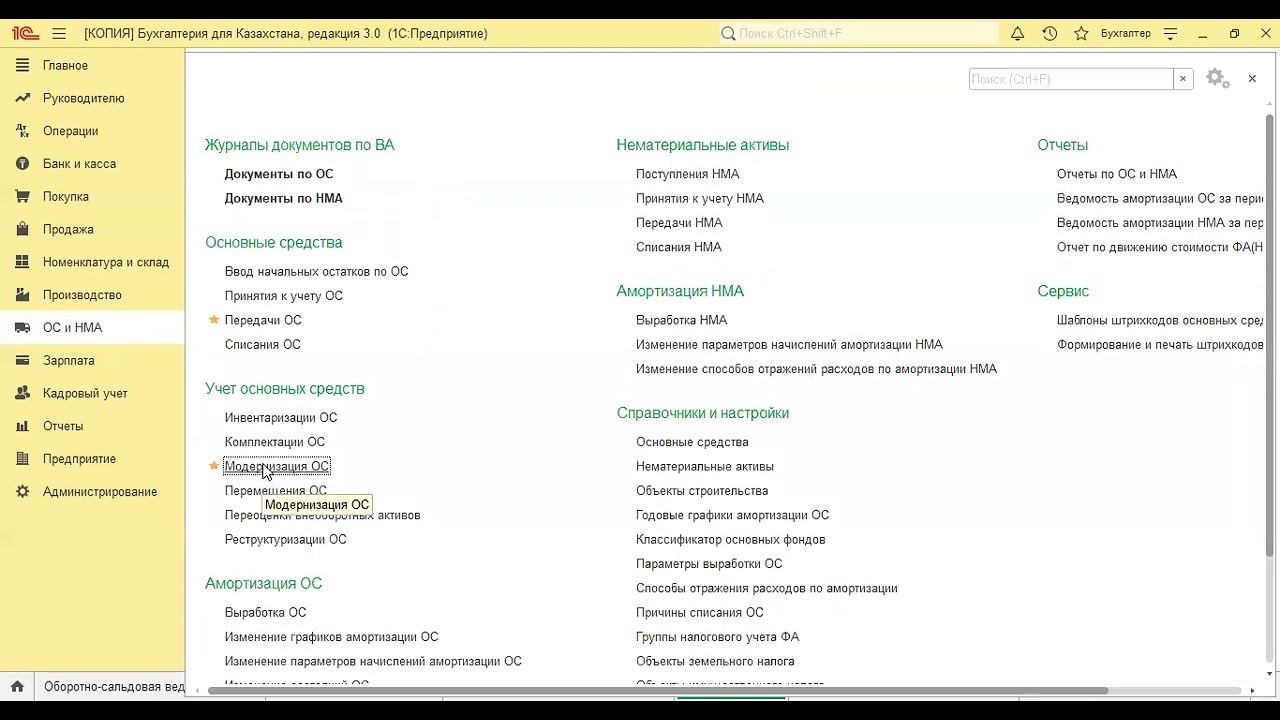The height and width of the screenshot is (720, 1280).
Task: Open Выработка НМА link
Action: pos(682,320)
